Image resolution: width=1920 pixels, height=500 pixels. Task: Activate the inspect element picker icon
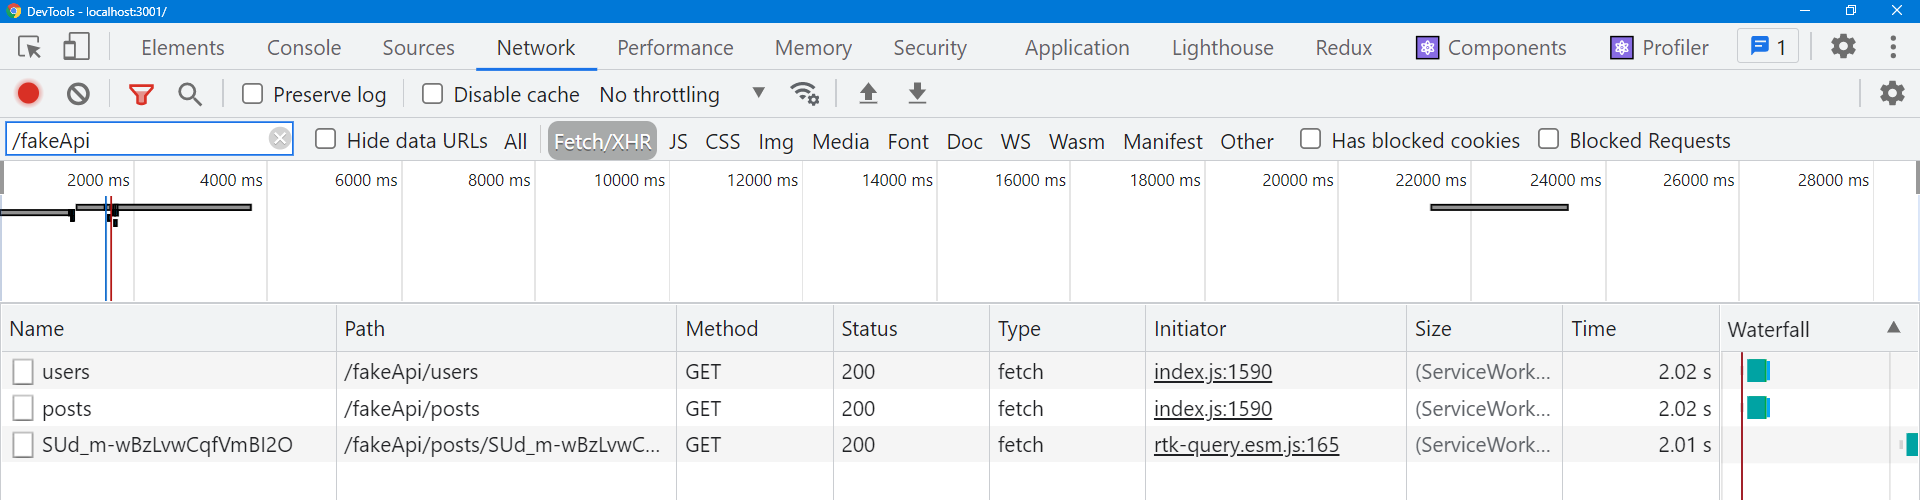coord(29,47)
